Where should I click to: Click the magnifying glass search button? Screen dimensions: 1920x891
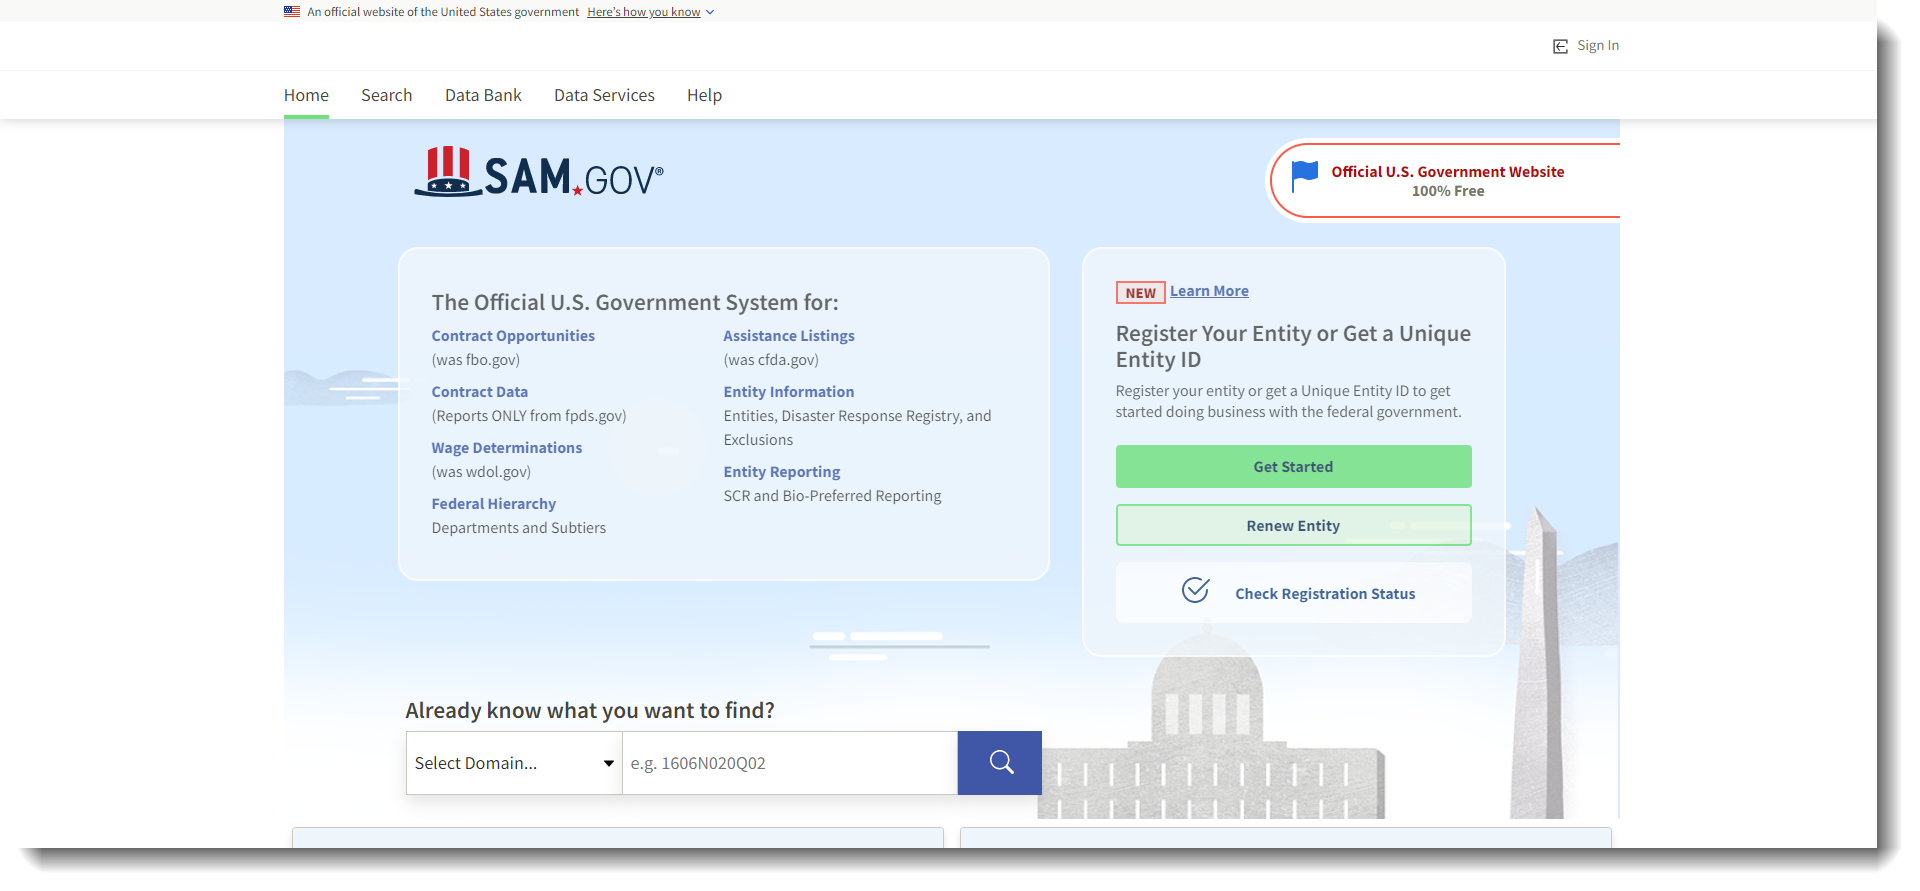pyautogui.click(x=1000, y=763)
